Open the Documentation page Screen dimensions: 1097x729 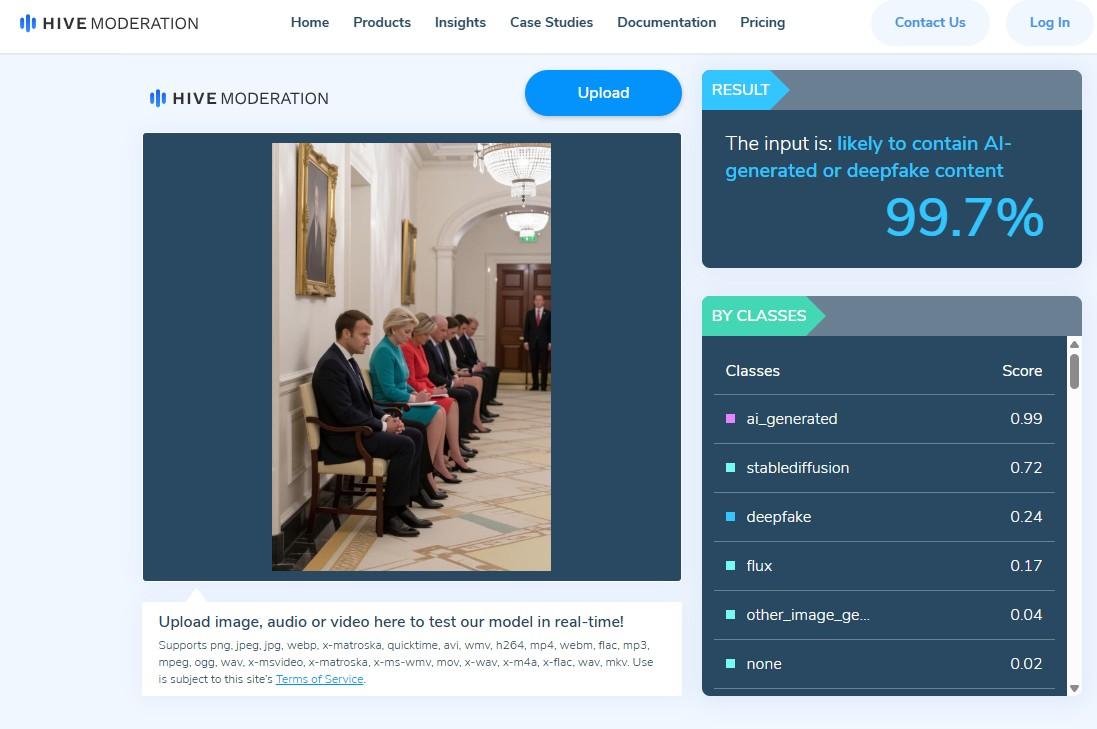click(x=667, y=22)
